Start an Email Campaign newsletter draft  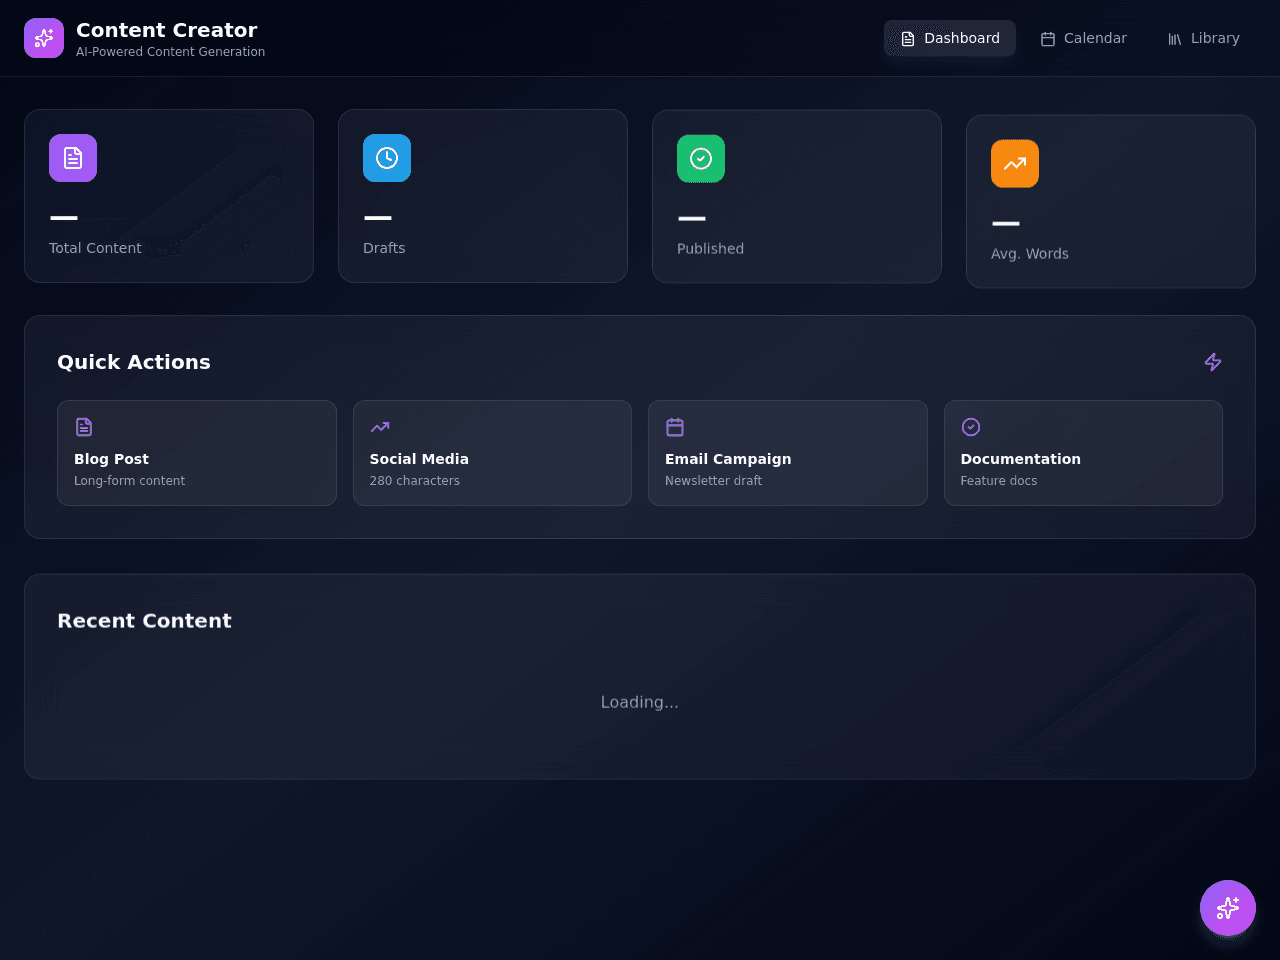point(788,453)
